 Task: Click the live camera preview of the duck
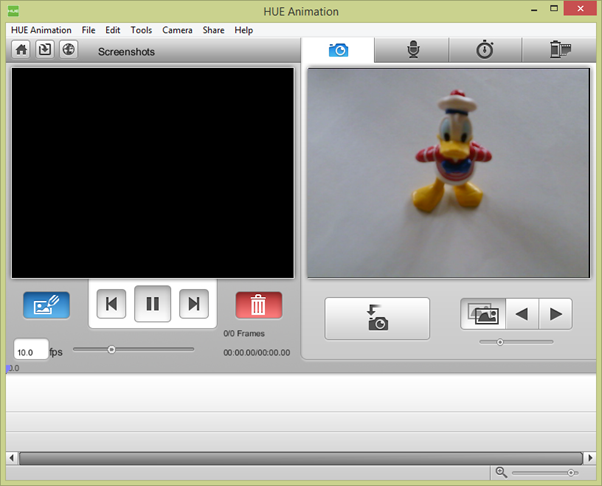coord(448,173)
